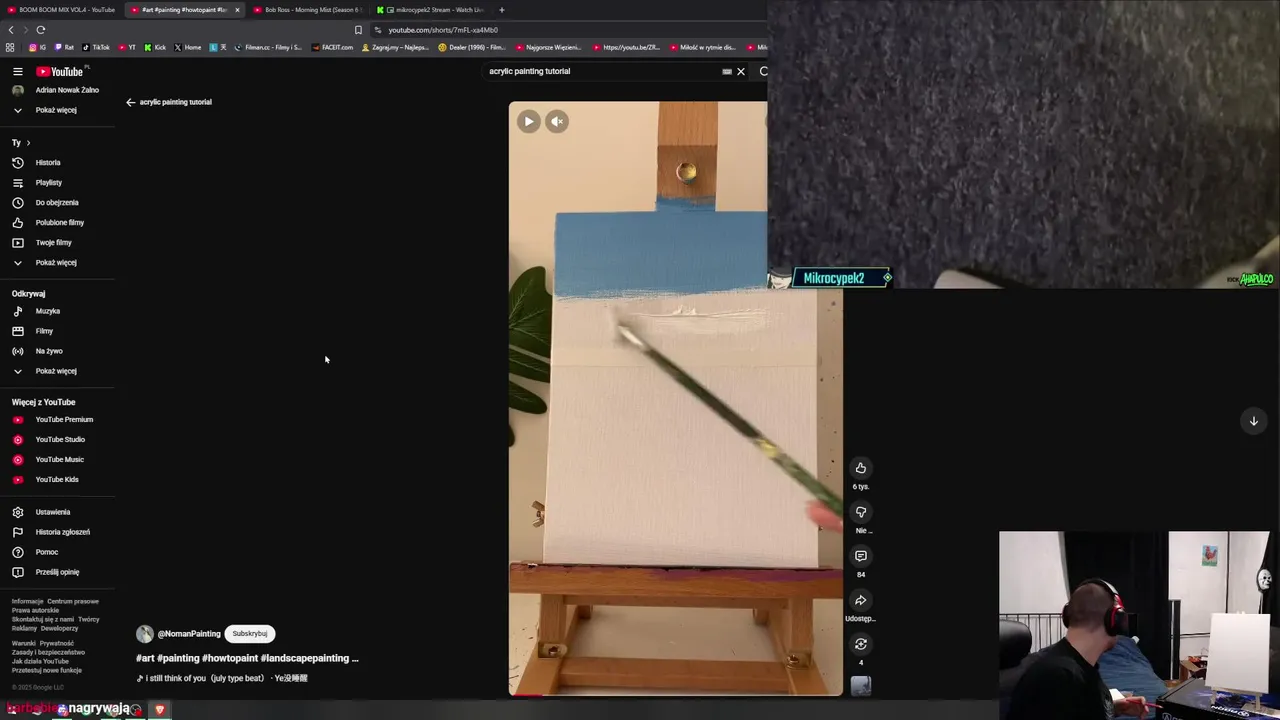Image resolution: width=1280 pixels, height=720 pixels.
Task: Unmute the Shorts video sound
Action: (557, 121)
